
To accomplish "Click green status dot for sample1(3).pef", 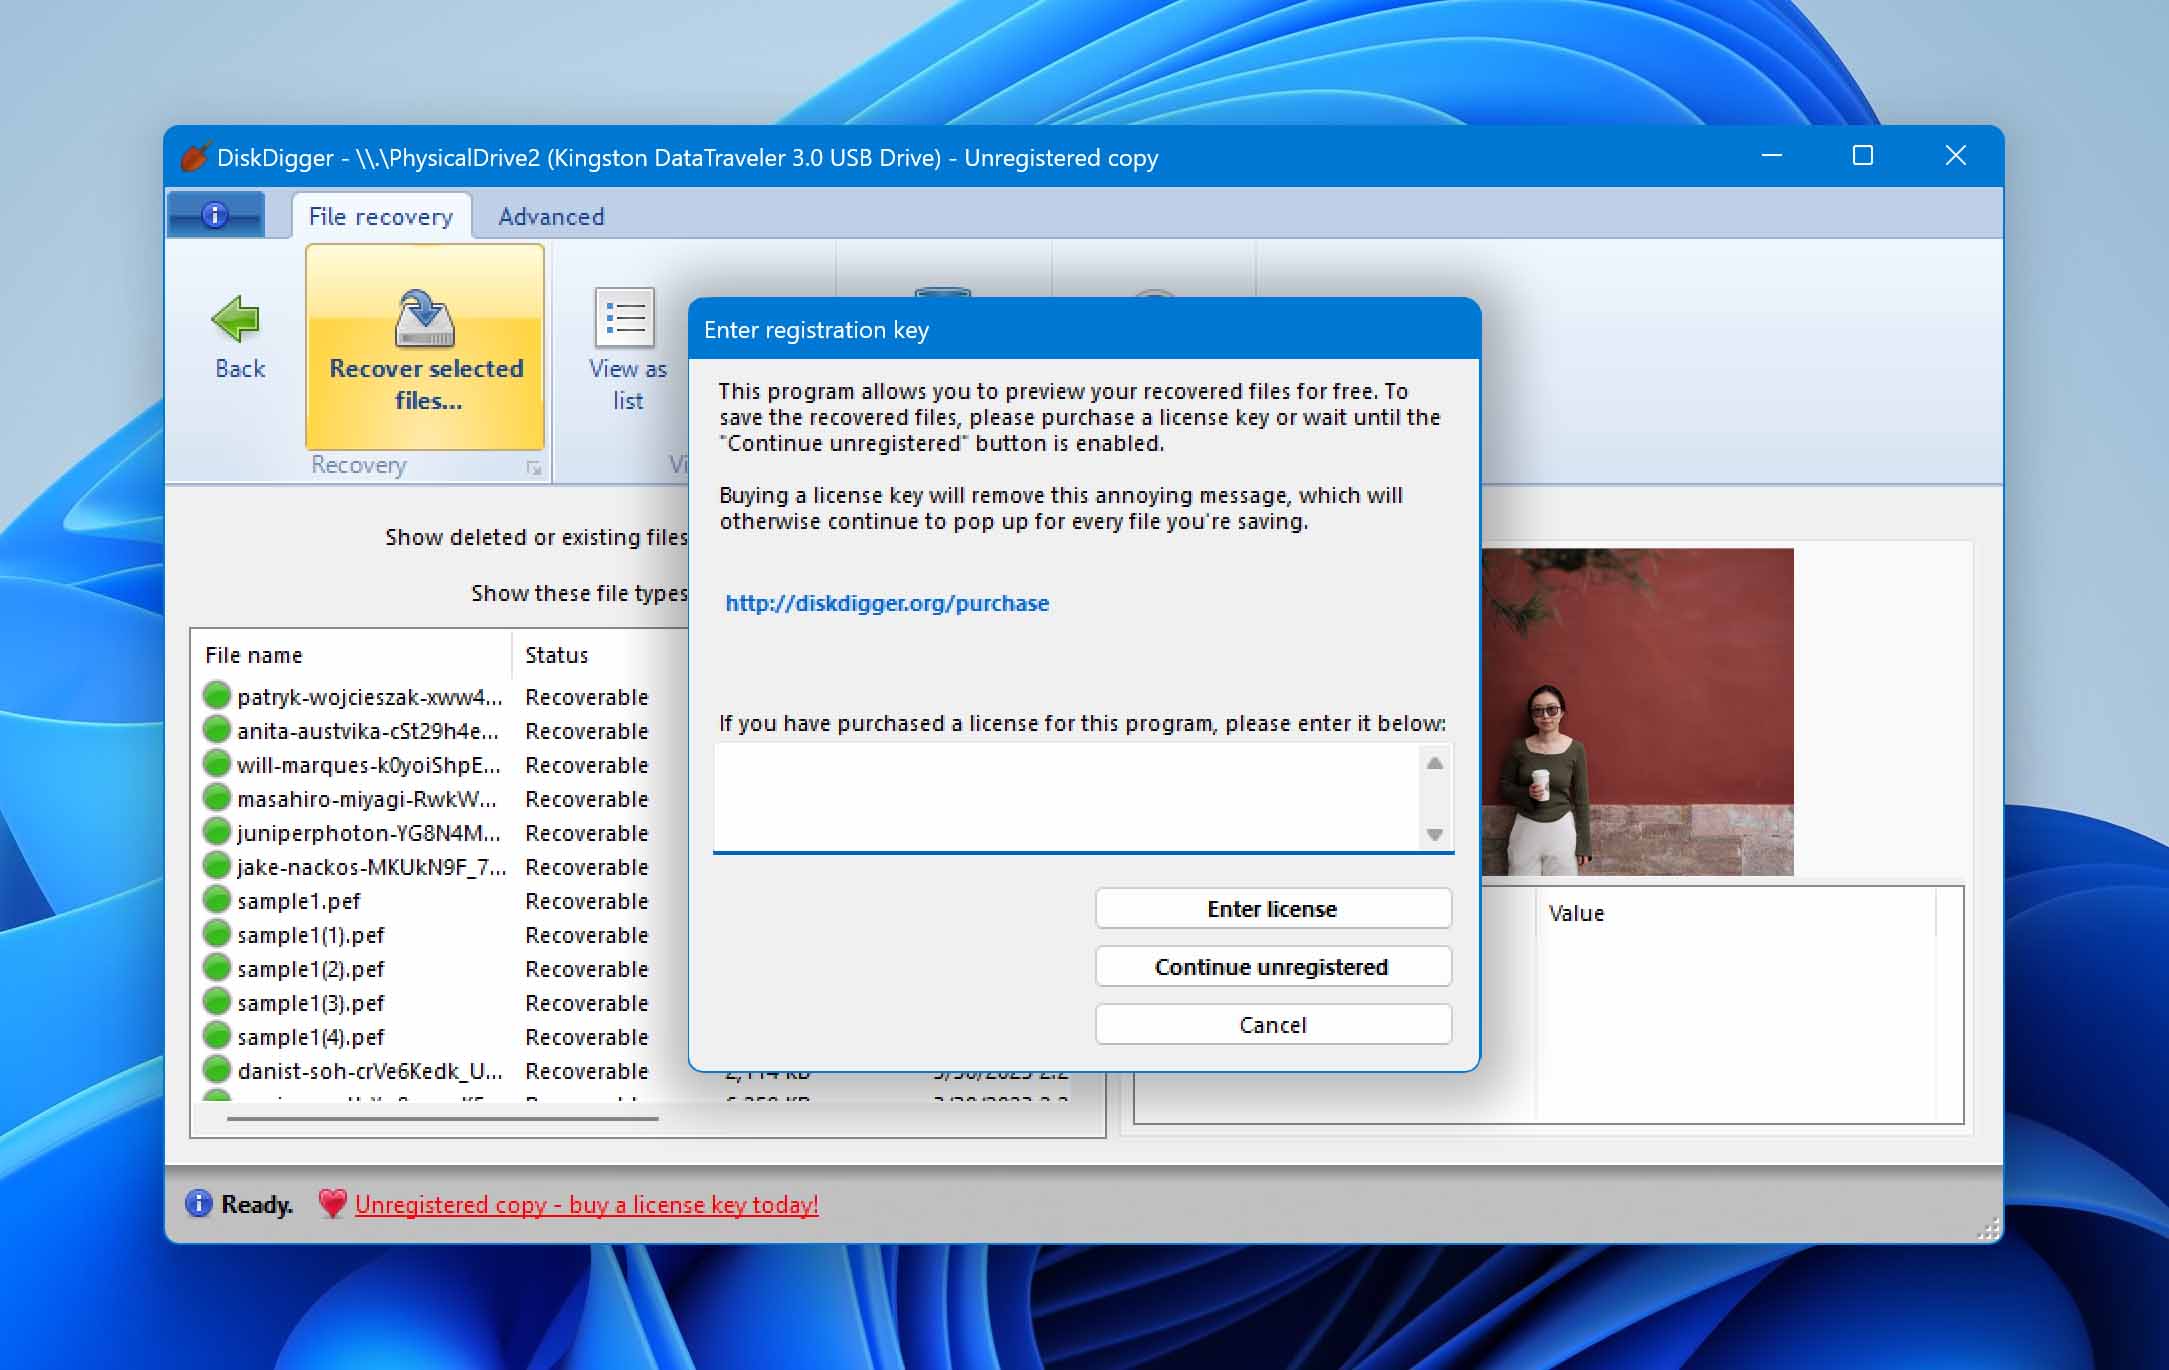I will point(216,1001).
